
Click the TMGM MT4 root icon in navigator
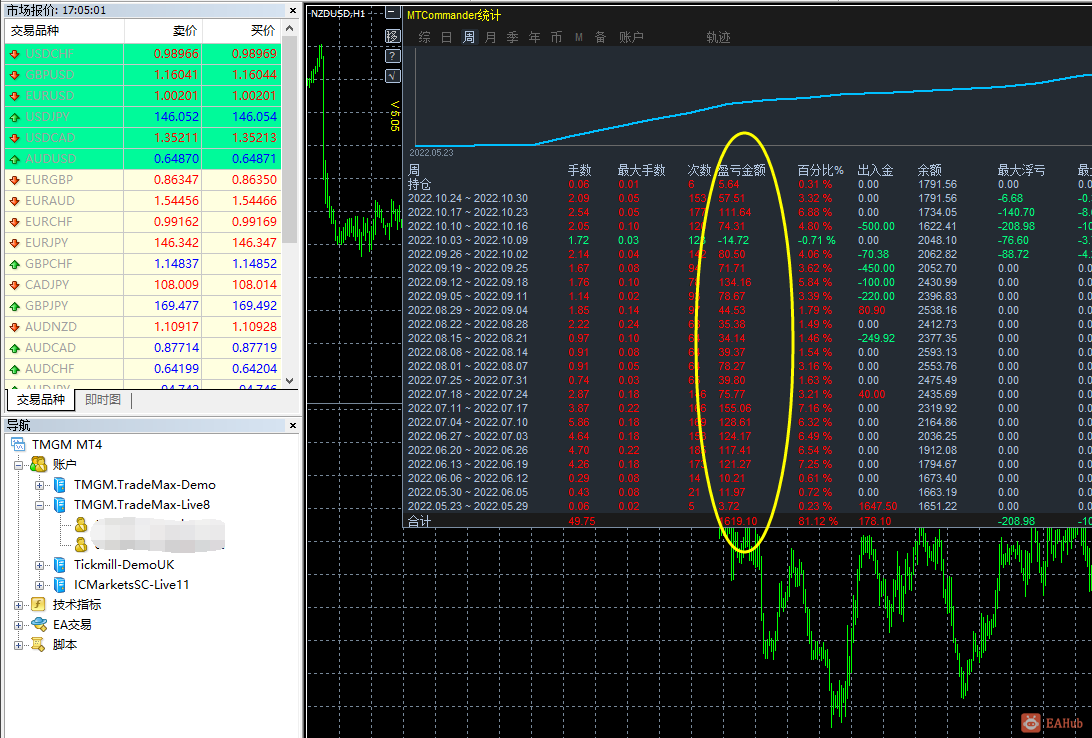18,444
